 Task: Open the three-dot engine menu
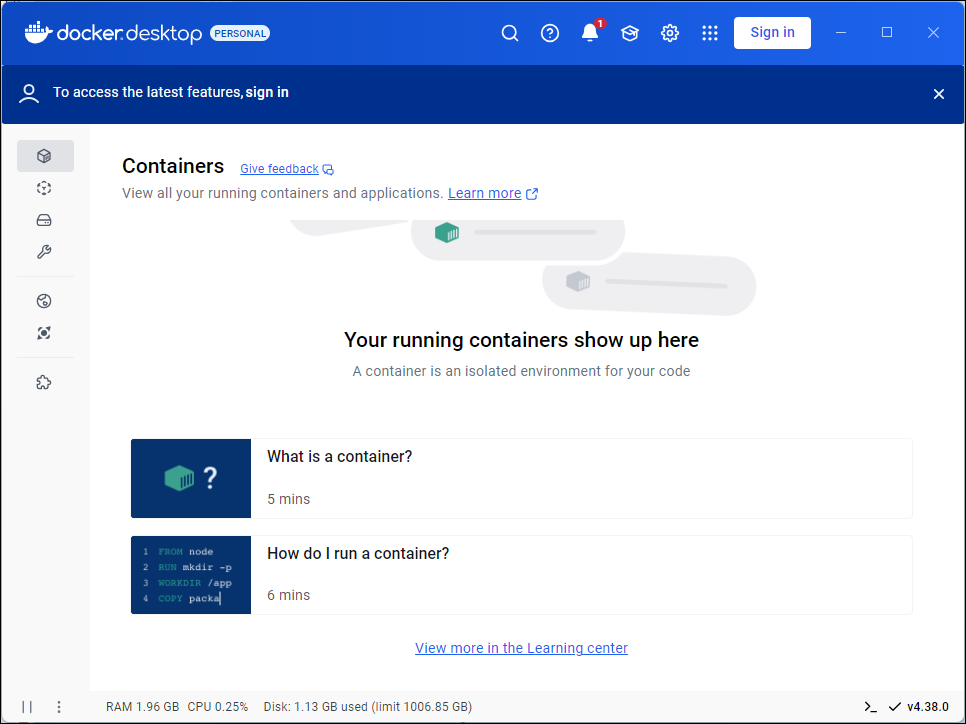pyautogui.click(x=59, y=707)
